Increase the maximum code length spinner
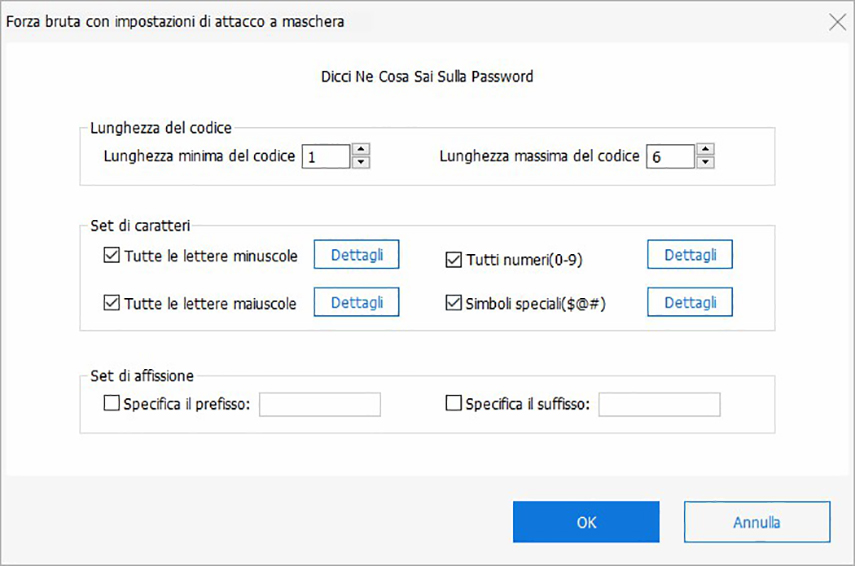Viewport: 855px width, 566px height. click(x=705, y=150)
